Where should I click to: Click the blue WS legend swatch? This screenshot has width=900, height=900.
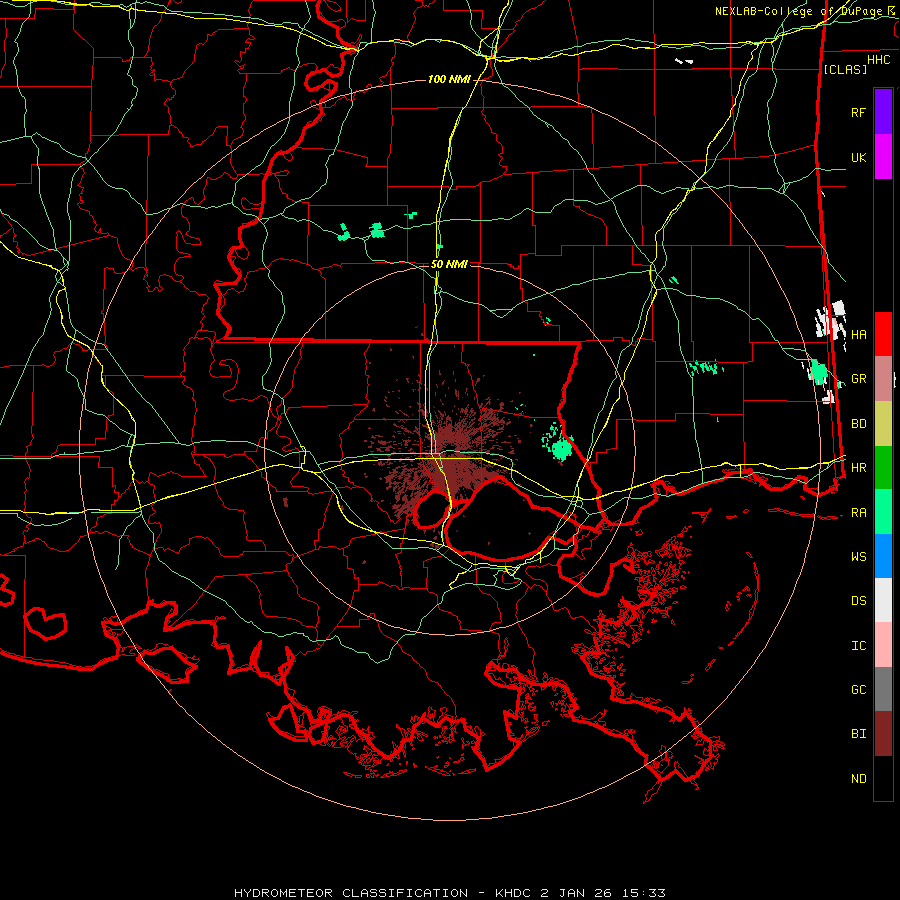[883, 556]
